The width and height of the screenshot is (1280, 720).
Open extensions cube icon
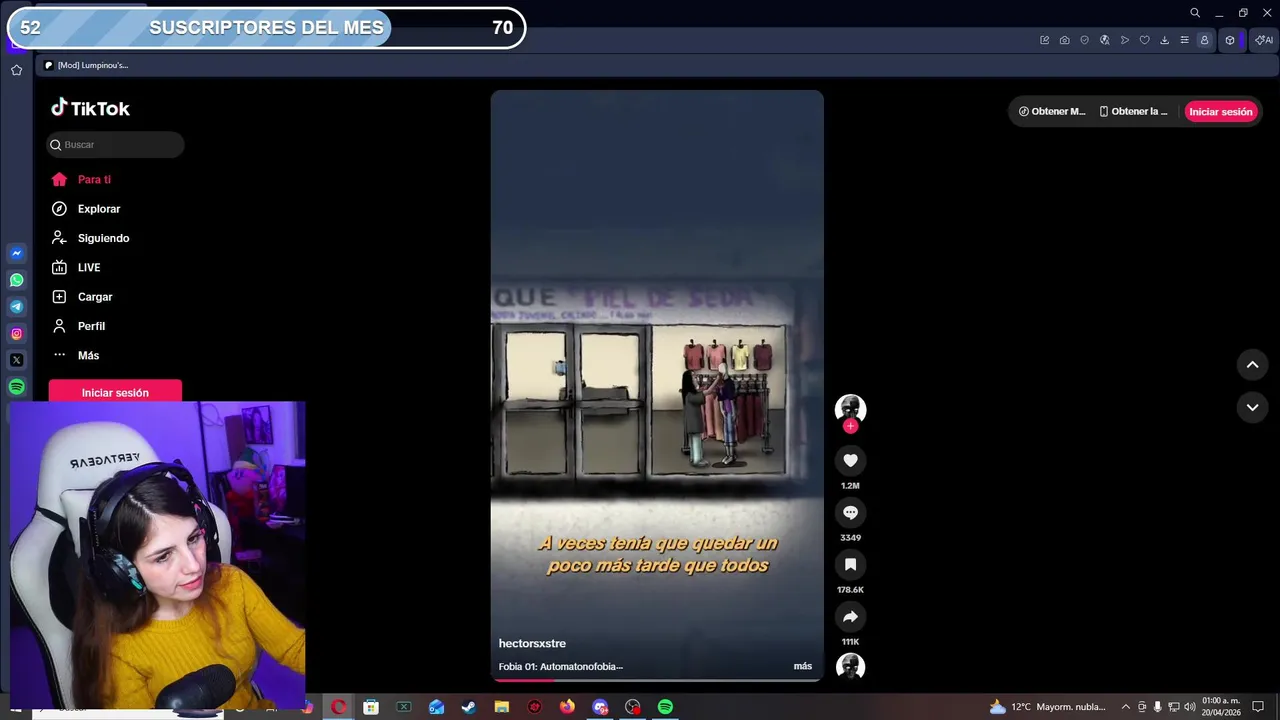click(x=1230, y=40)
